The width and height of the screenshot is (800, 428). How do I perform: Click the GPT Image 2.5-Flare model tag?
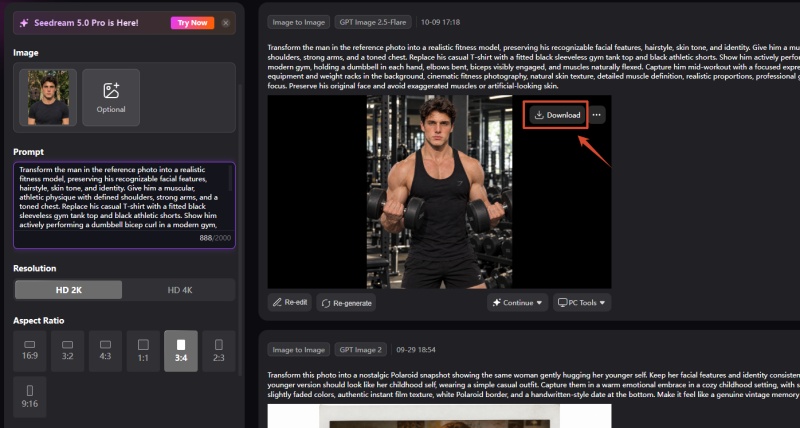coord(373,22)
